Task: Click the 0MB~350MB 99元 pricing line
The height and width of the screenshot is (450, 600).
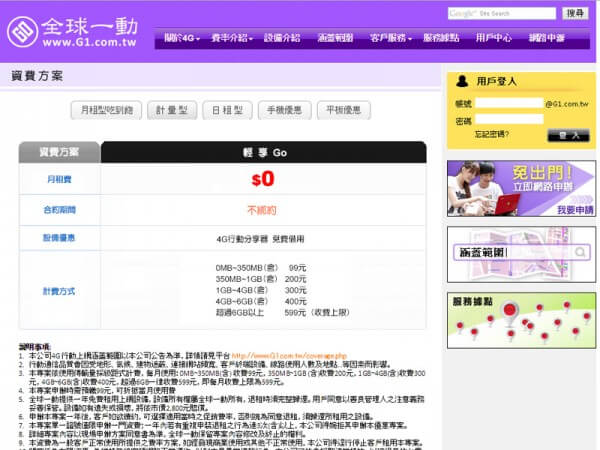Action: click(261, 267)
